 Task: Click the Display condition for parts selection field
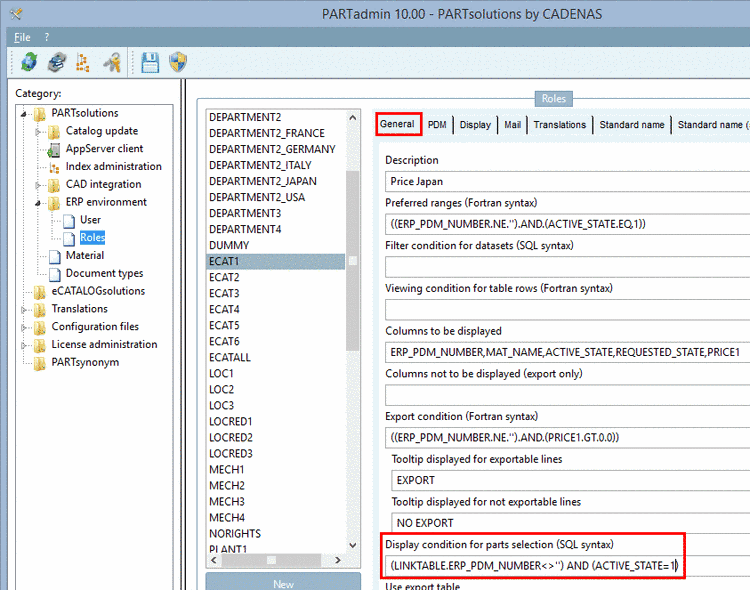(567, 566)
